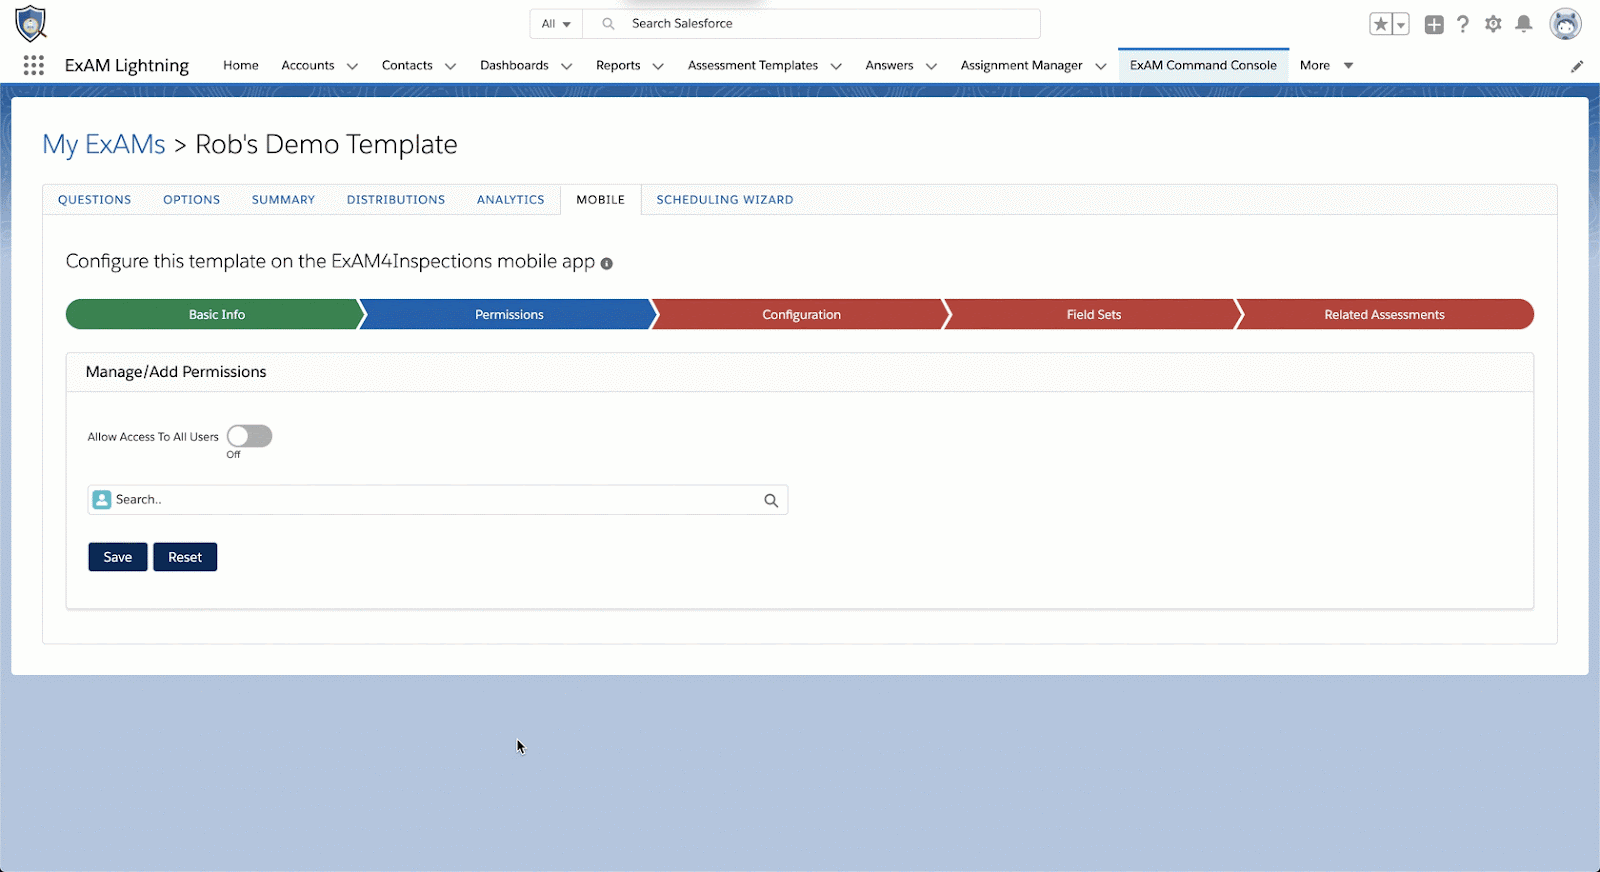Go to the Home nav item
The height and width of the screenshot is (872, 1600).
tap(241, 65)
